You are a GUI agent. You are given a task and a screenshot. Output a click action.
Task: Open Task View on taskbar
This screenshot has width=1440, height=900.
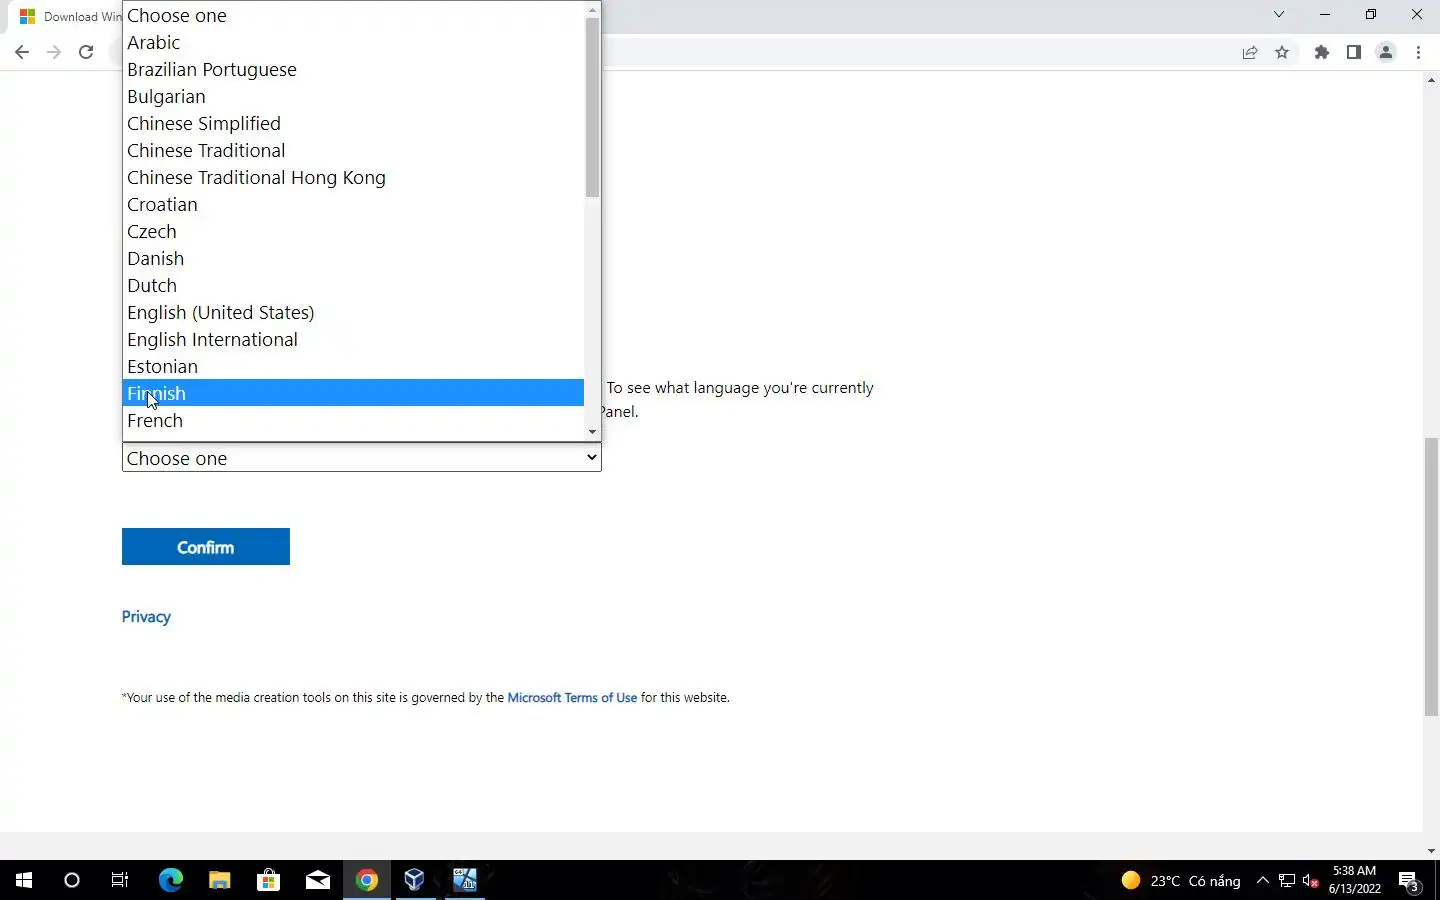pyautogui.click(x=120, y=880)
